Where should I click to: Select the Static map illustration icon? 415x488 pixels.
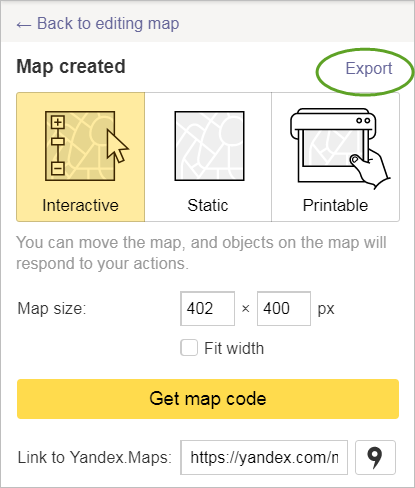[209, 146]
